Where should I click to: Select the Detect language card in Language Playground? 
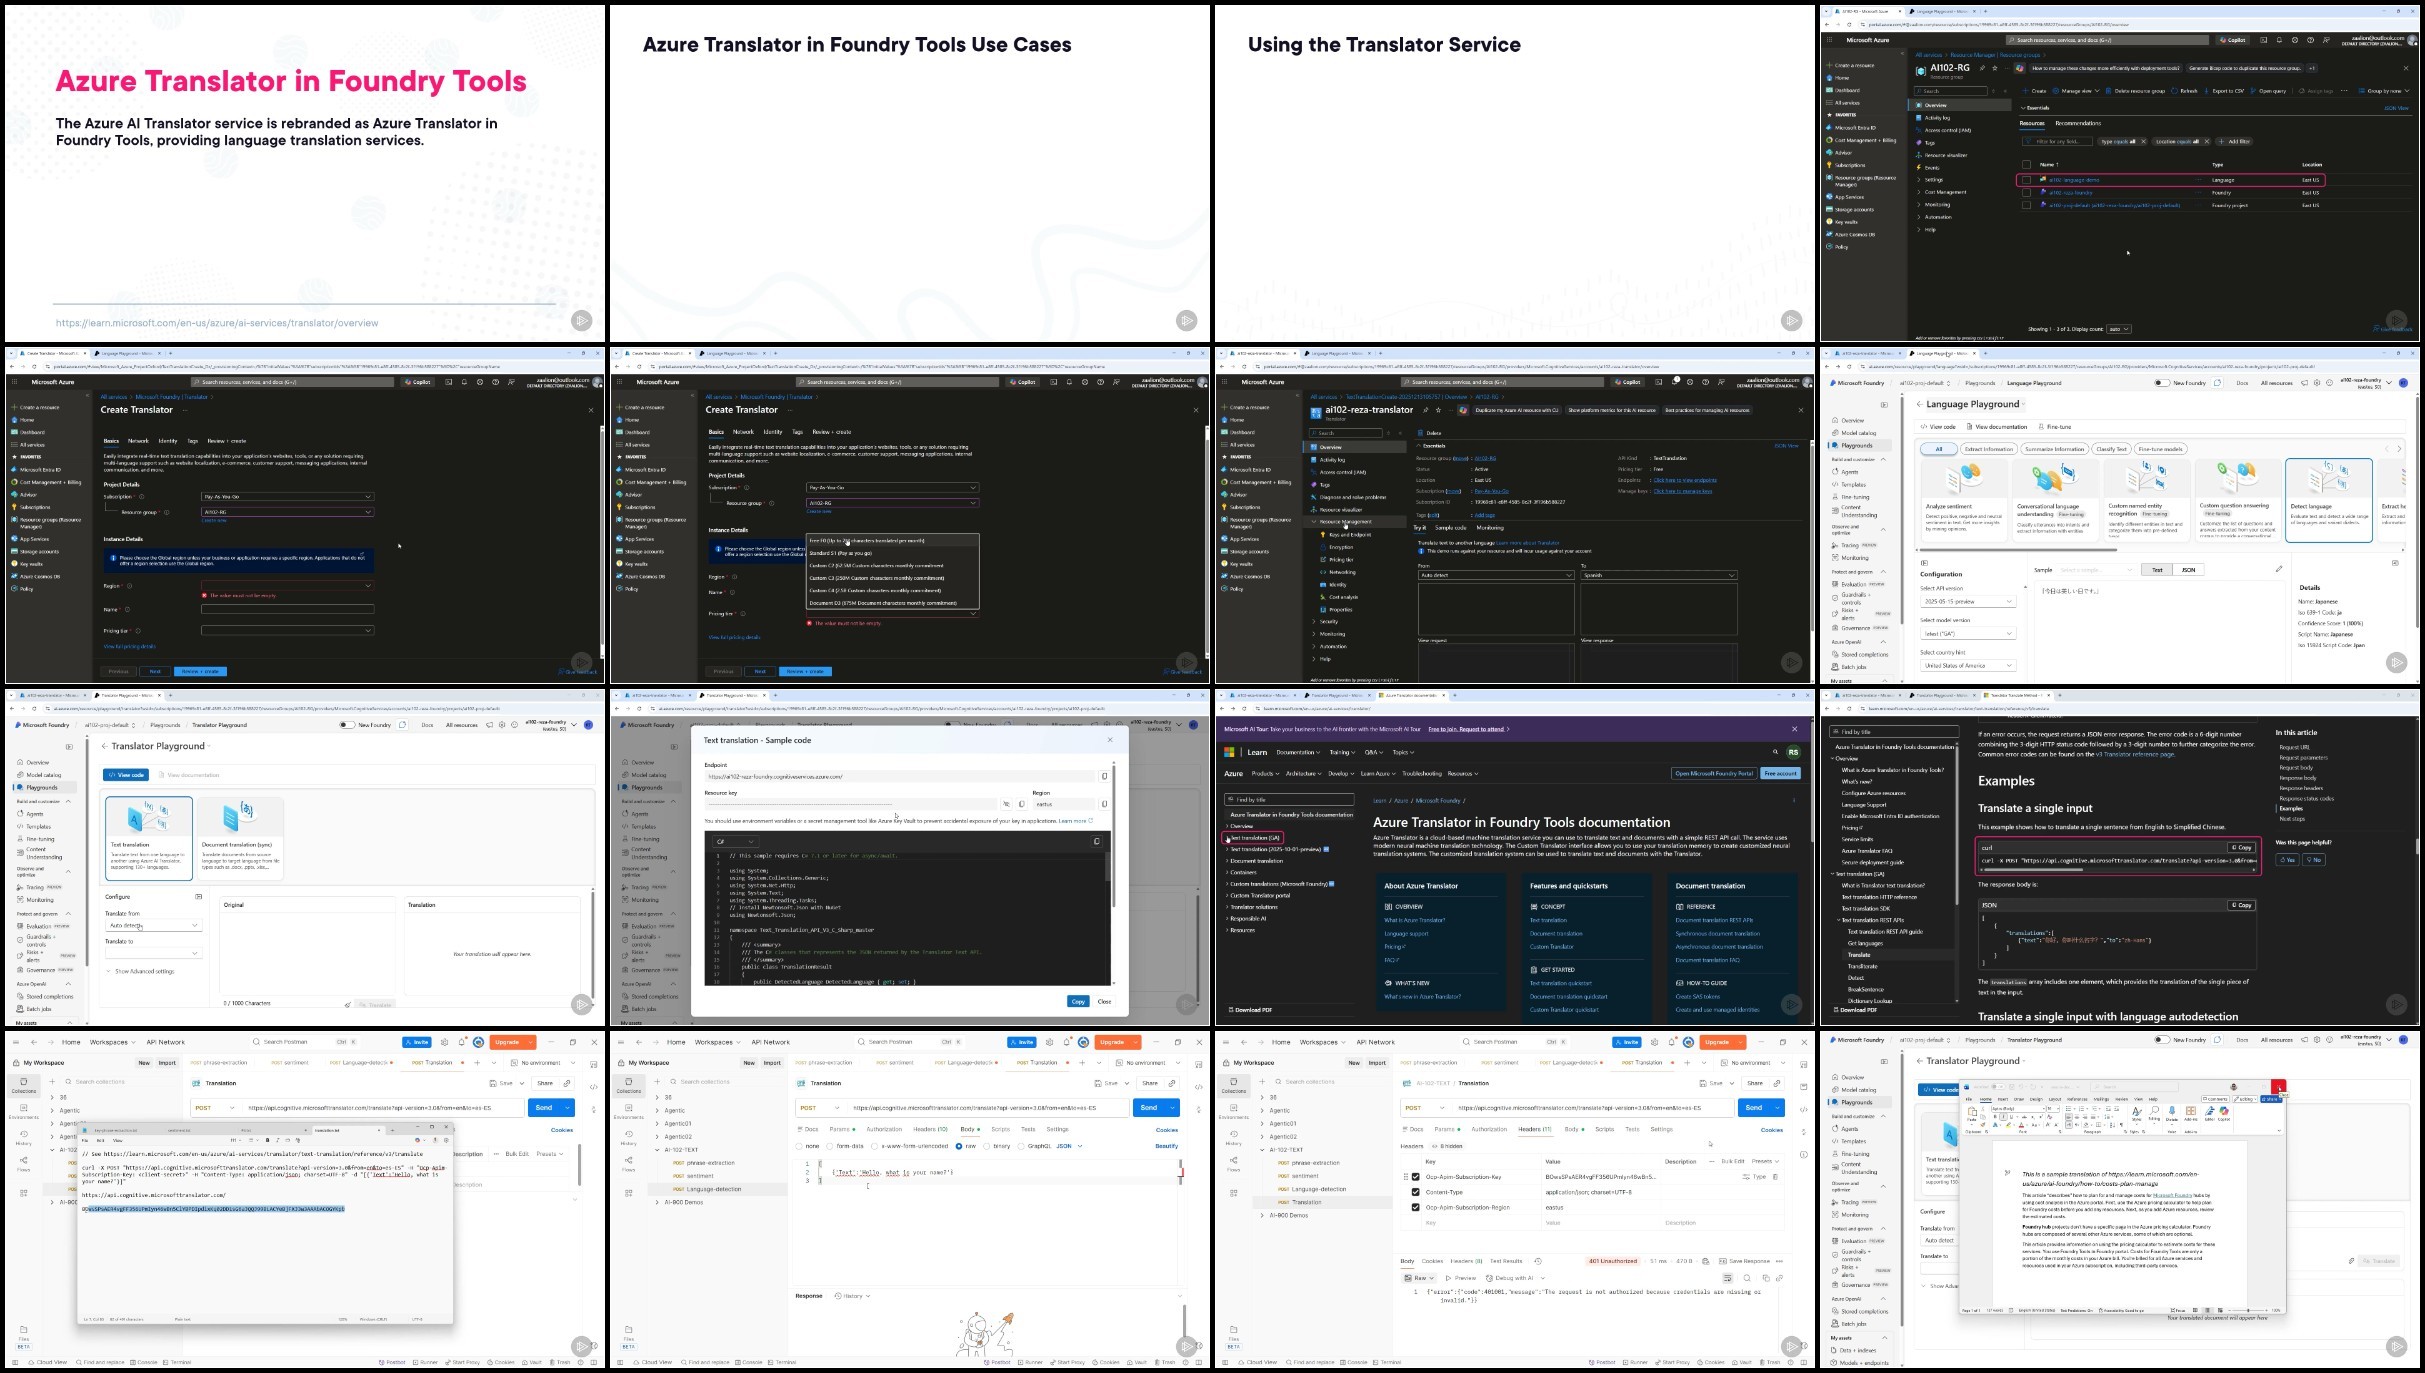click(2328, 500)
